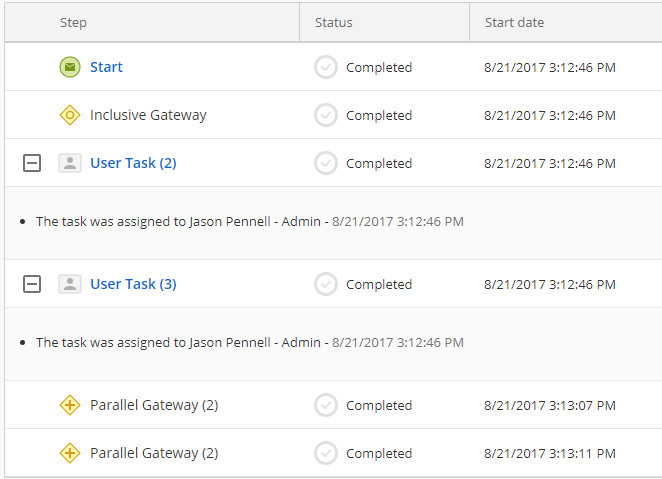Click the Parallel Gateway icon in the 3:13:11 PM row
Image resolution: width=662 pixels, height=479 pixels.
pos(69,453)
